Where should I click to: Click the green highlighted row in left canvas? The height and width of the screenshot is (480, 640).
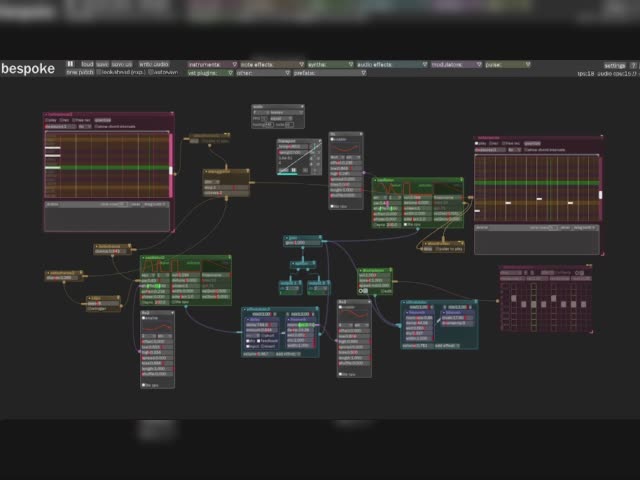(107, 167)
